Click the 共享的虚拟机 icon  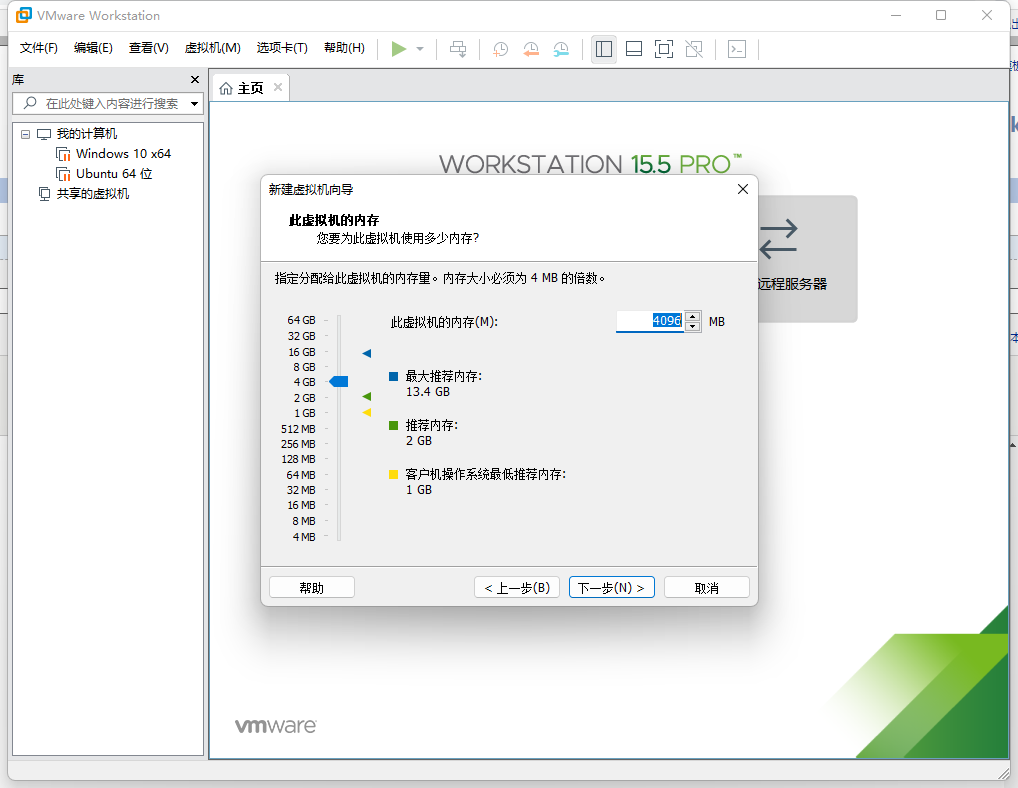click(x=44, y=193)
